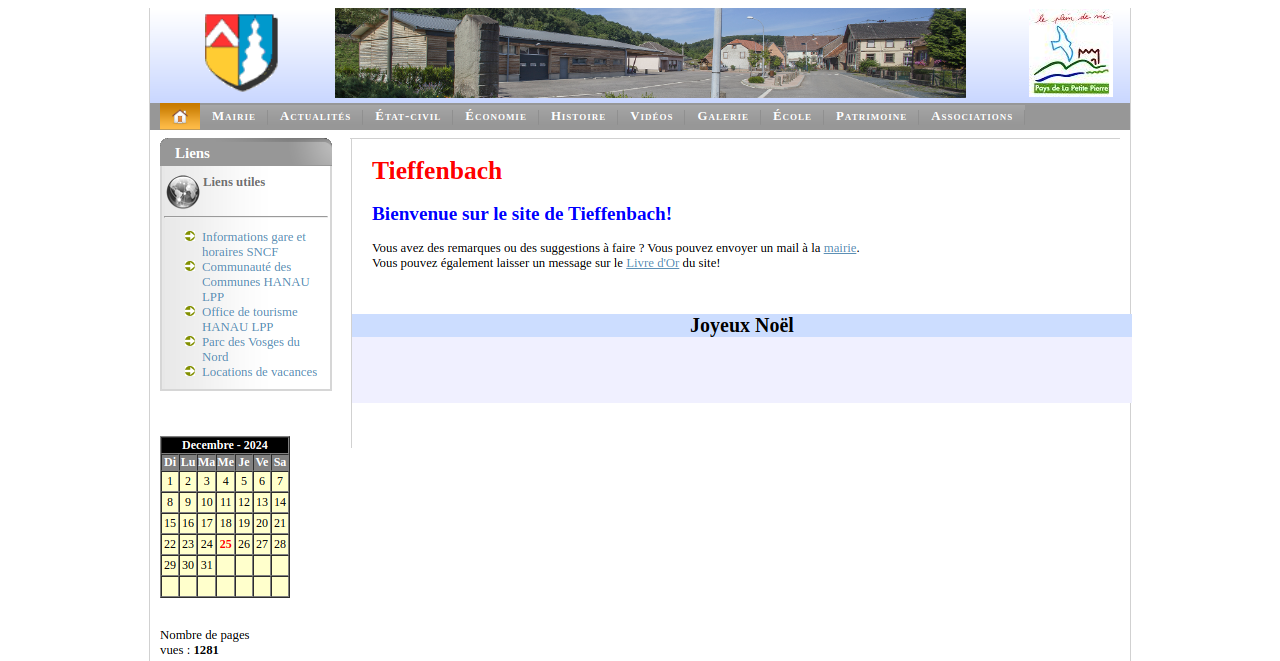Select December 25 in the calendar

tap(225, 544)
